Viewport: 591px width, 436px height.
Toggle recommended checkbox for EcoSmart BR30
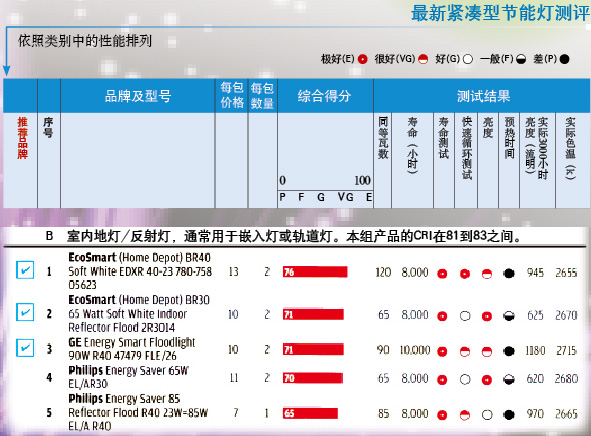[x=25, y=312]
